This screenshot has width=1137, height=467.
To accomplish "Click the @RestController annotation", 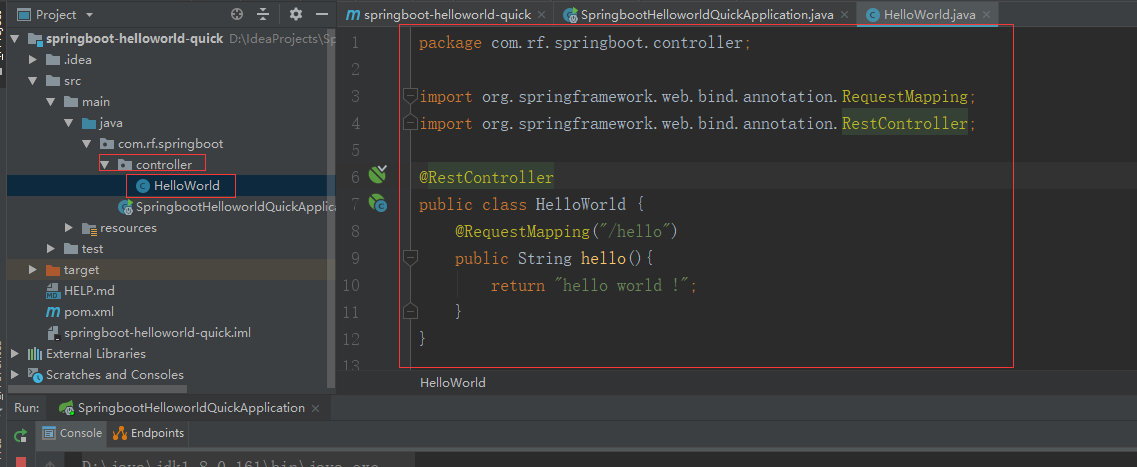I will tap(486, 177).
